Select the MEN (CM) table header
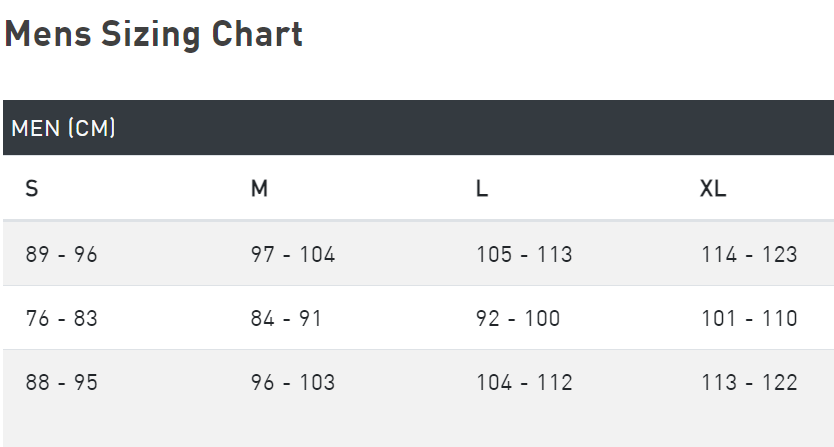The height and width of the screenshot is (447, 834). coord(63,128)
